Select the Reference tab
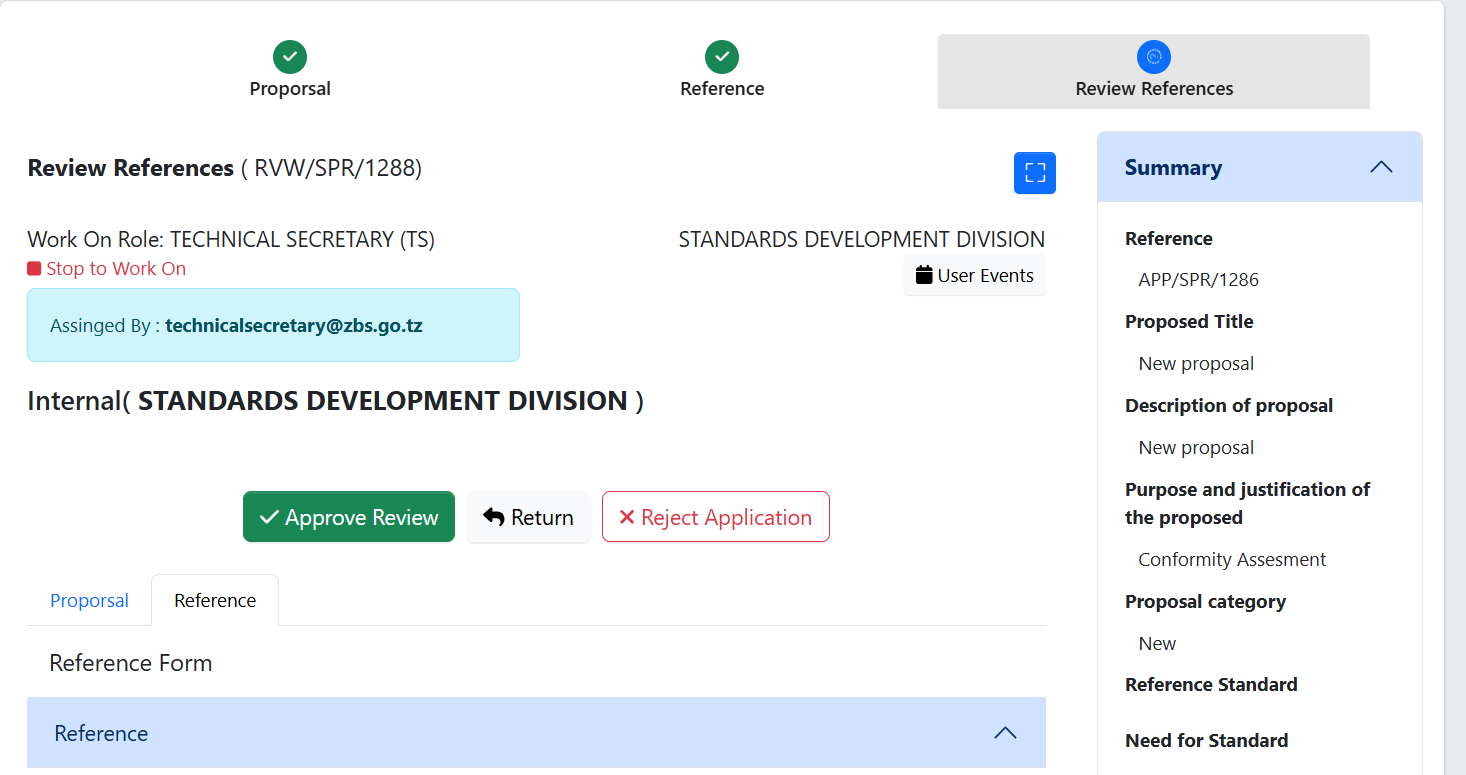1466x775 pixels. [x=215, y=601]
